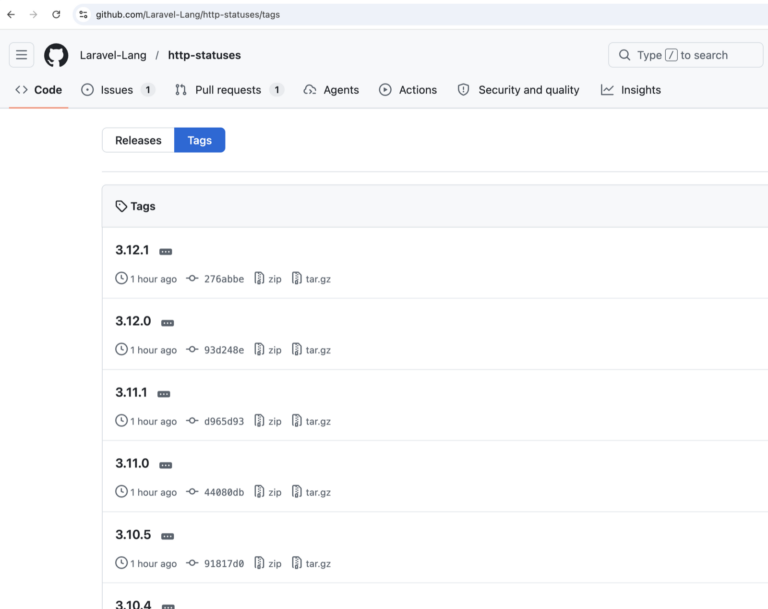Open the Pull requests tab

tap(229, 90)
